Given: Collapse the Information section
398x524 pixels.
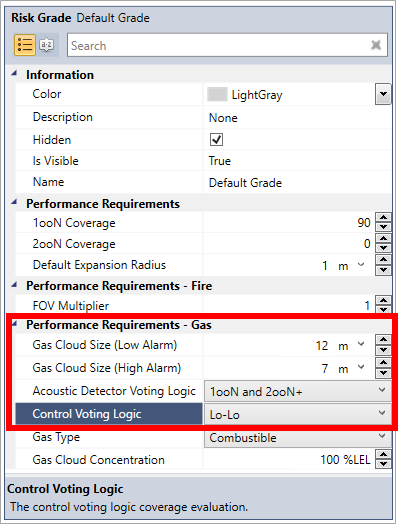Looking at the screenshot, I should [14, 73].
